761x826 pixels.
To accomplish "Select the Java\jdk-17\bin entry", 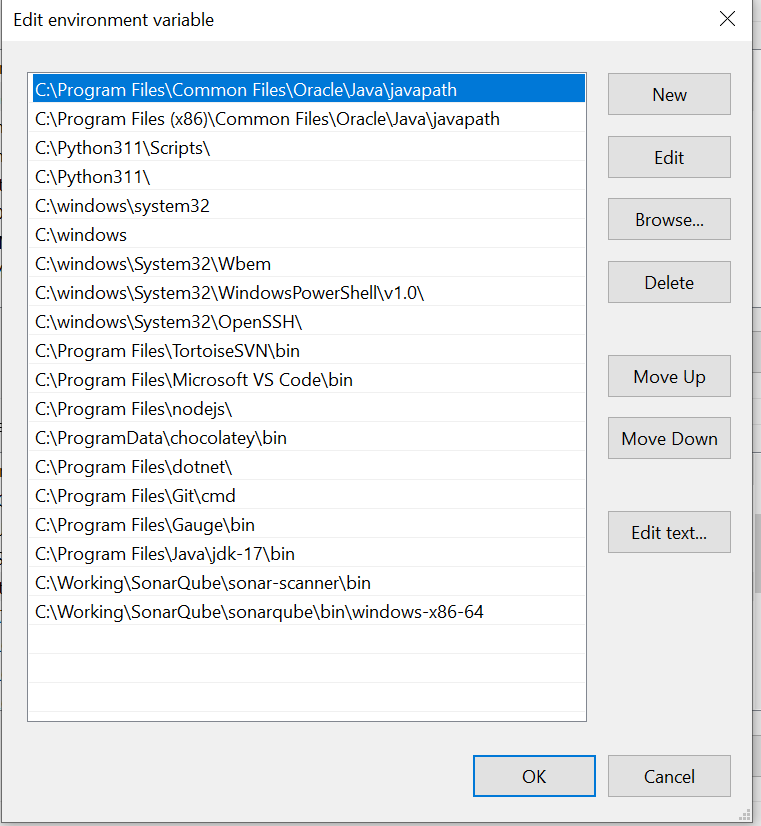I will pos(165,554).
